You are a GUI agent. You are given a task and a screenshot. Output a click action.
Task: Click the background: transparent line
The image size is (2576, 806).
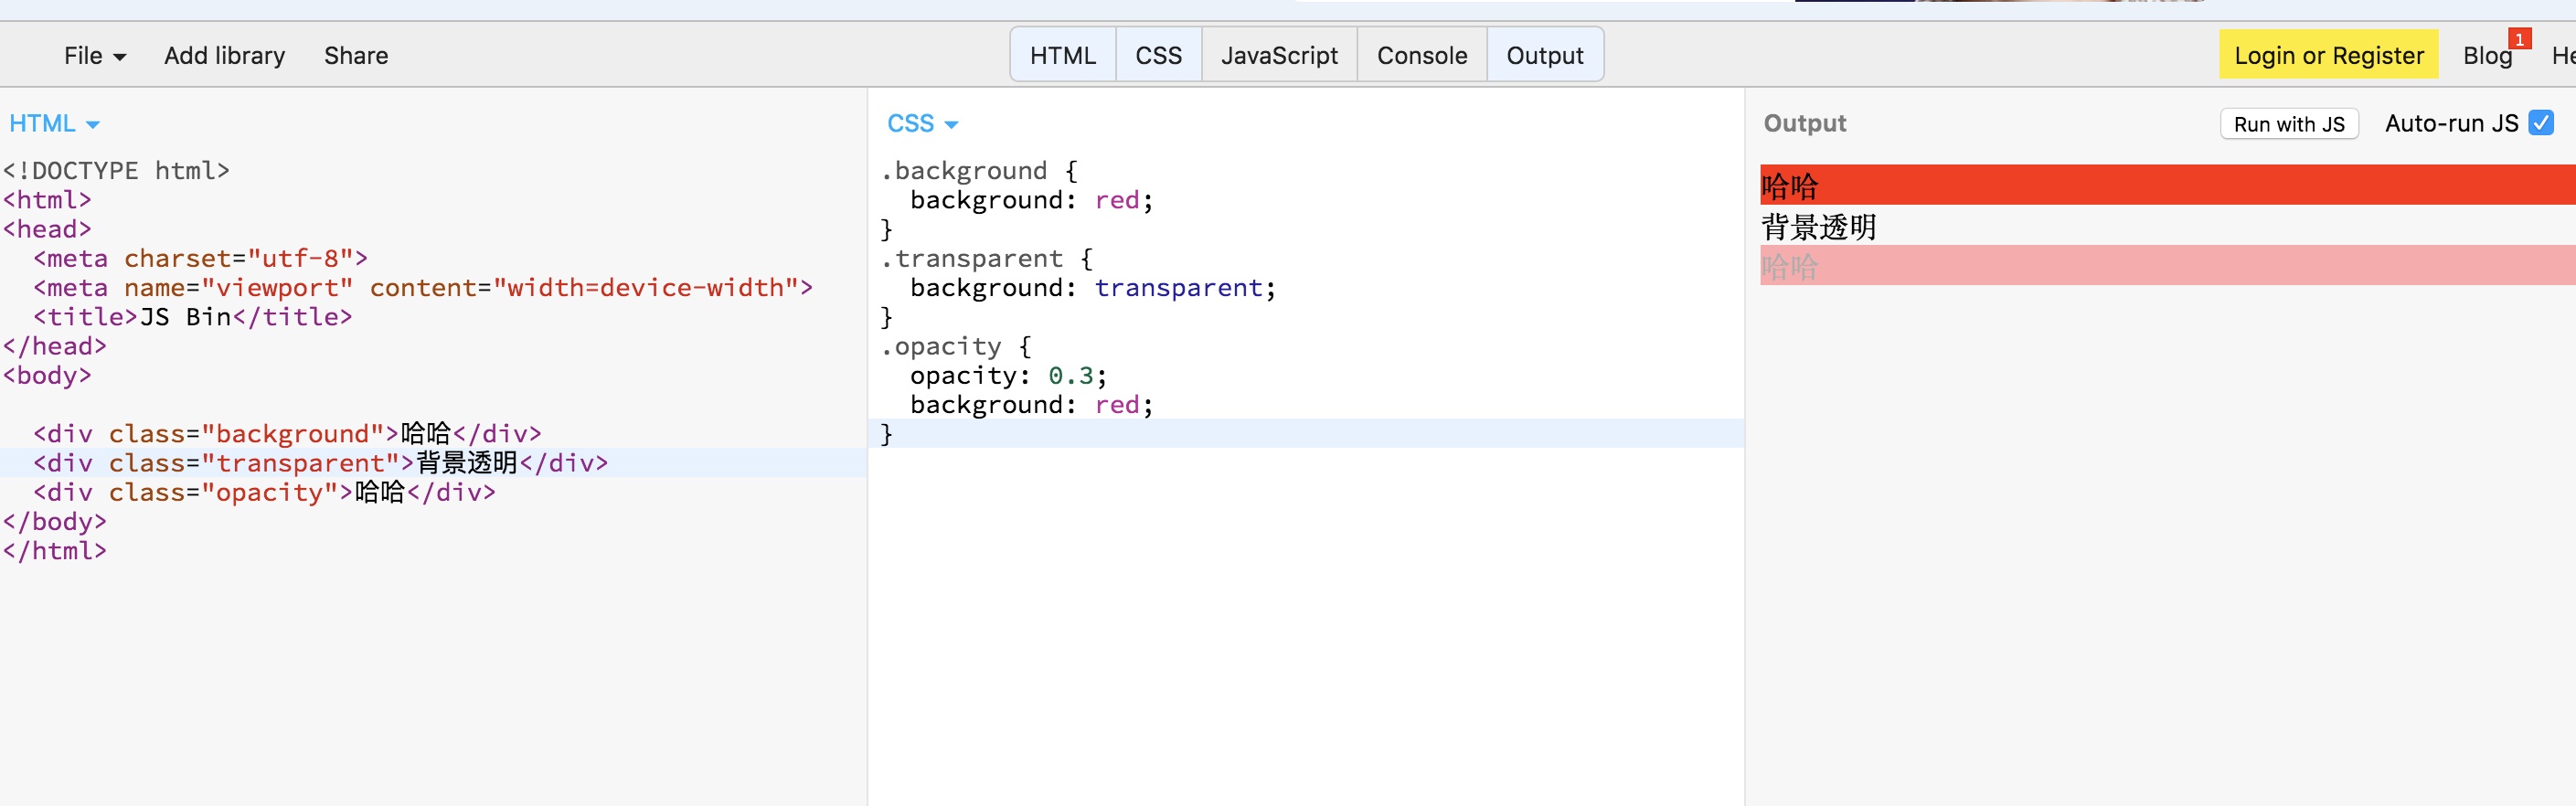point(1093,288)
